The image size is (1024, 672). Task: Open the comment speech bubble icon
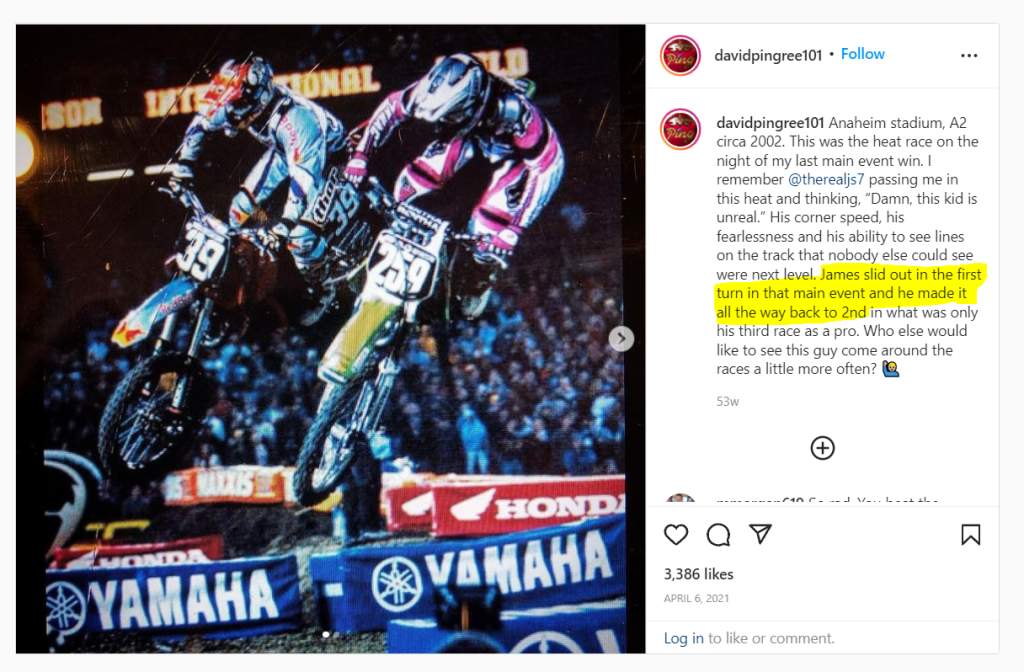point(718,535)
